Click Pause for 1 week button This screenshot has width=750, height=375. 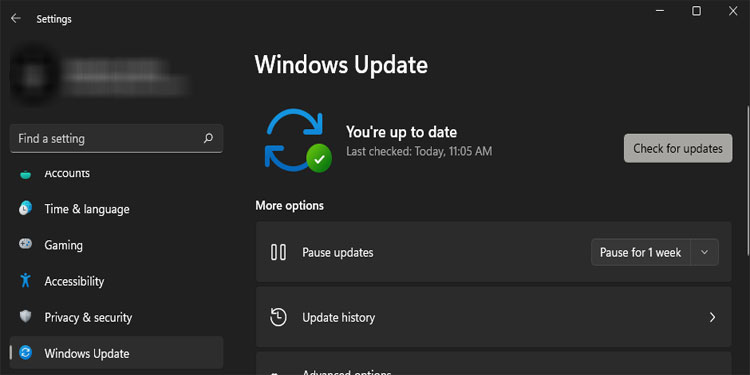(640, 252)
